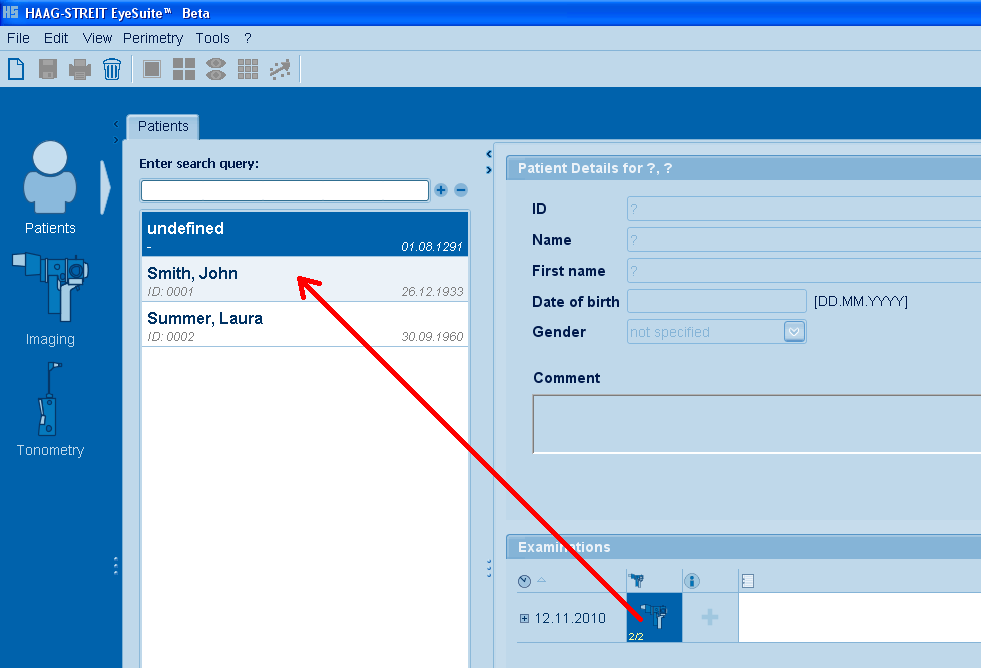Open the Imaging module in sidebar
Screen dimensions: 981x668
[50, 298]
